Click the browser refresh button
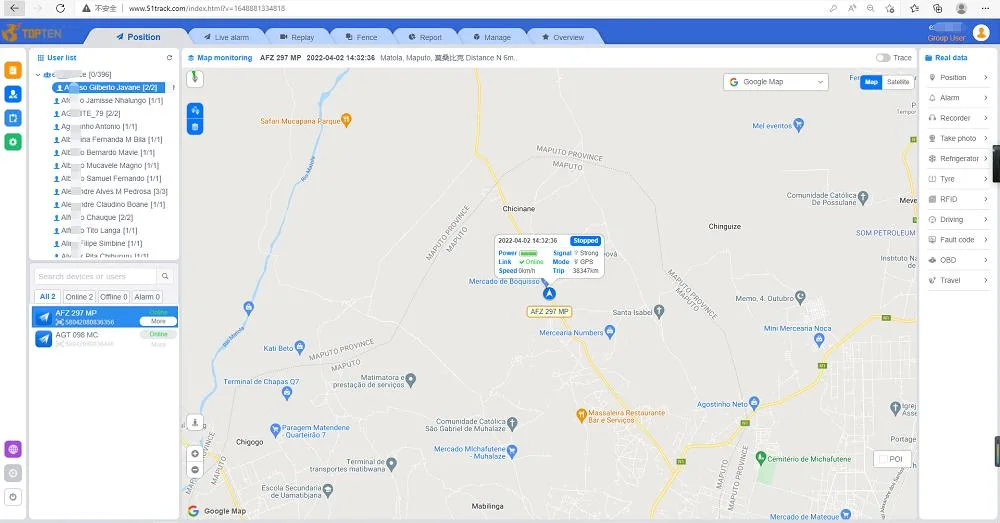The width and height of the screenshot is (1000, 523). click(60, 8)
